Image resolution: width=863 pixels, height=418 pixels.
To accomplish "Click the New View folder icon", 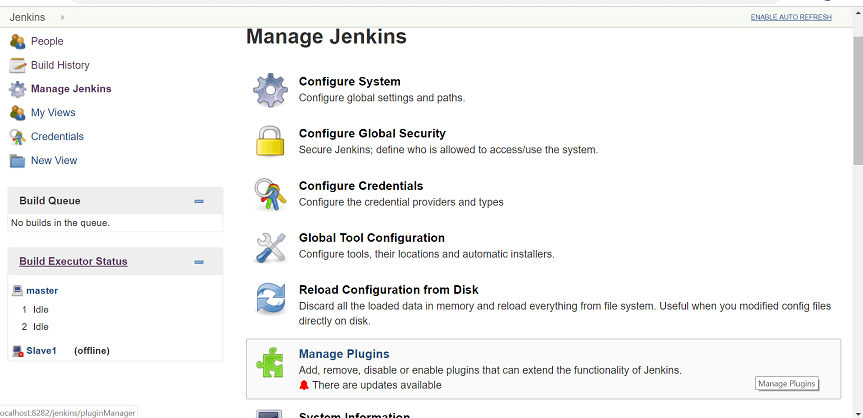I will point(18,161).
